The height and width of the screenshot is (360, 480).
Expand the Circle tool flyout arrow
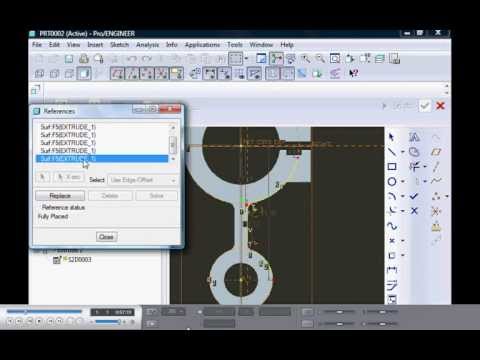tap(403, 182)
